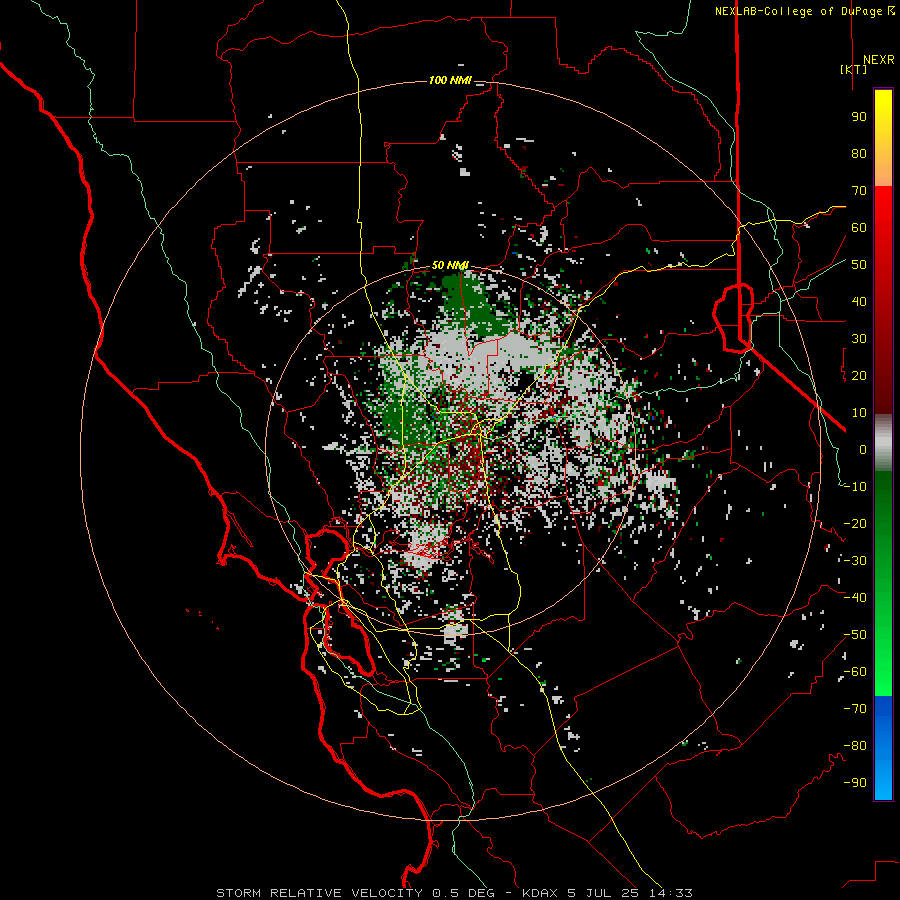Click the 80 value on velocity scale
The height and width of the screenshot is (900, 900).
click(x=859, y=154)
